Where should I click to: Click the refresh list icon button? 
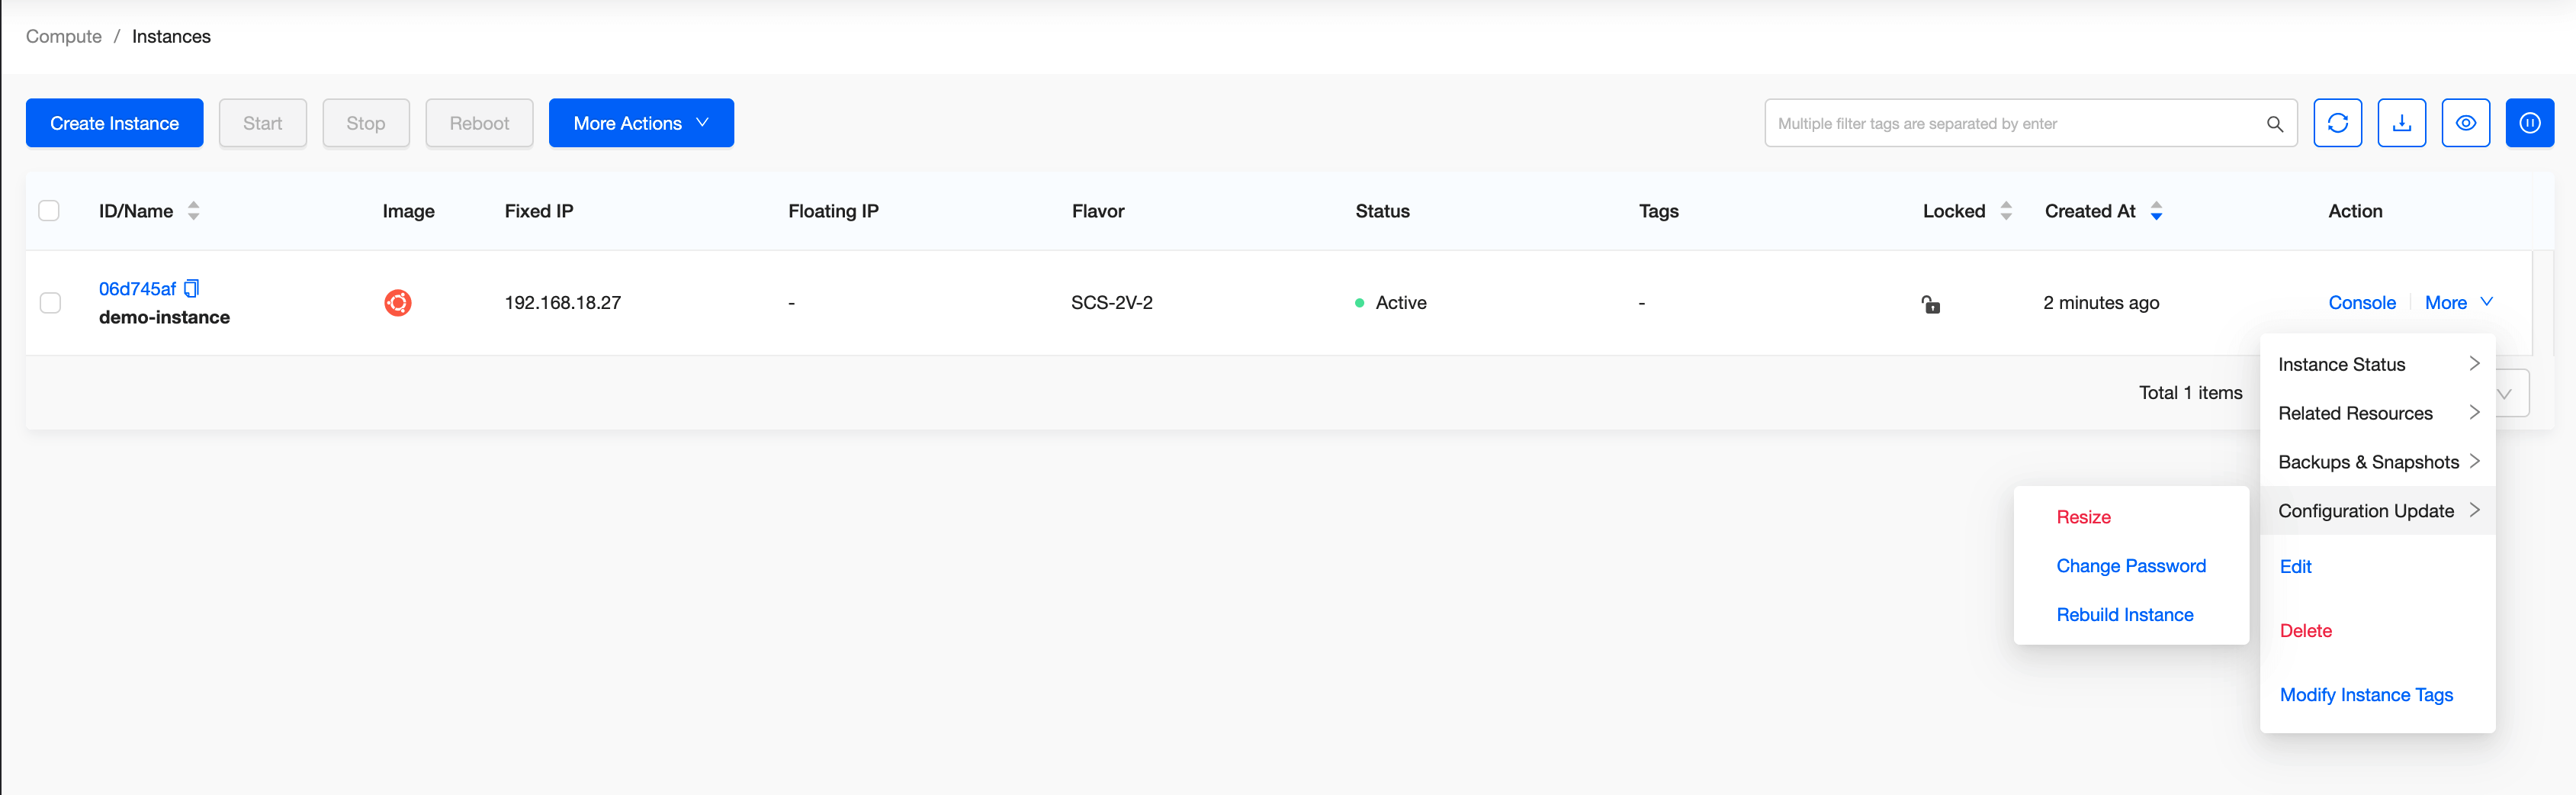coord(2337,123)
